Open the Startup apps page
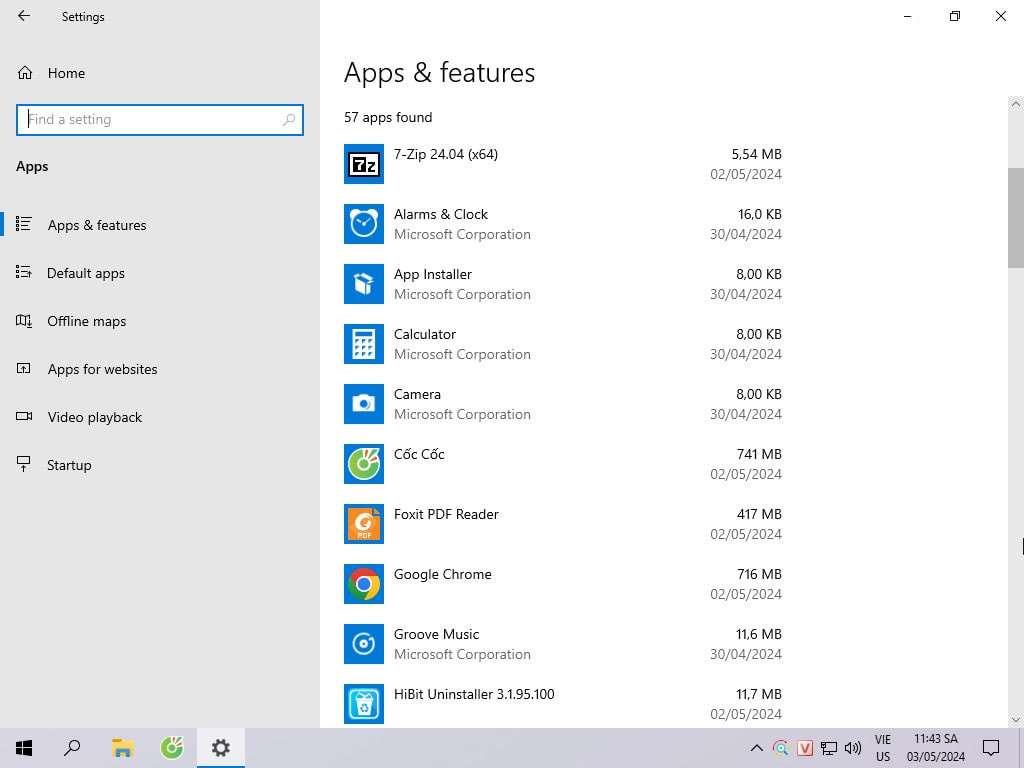Viewport: 1024px width, 768px height. (69, 465)
